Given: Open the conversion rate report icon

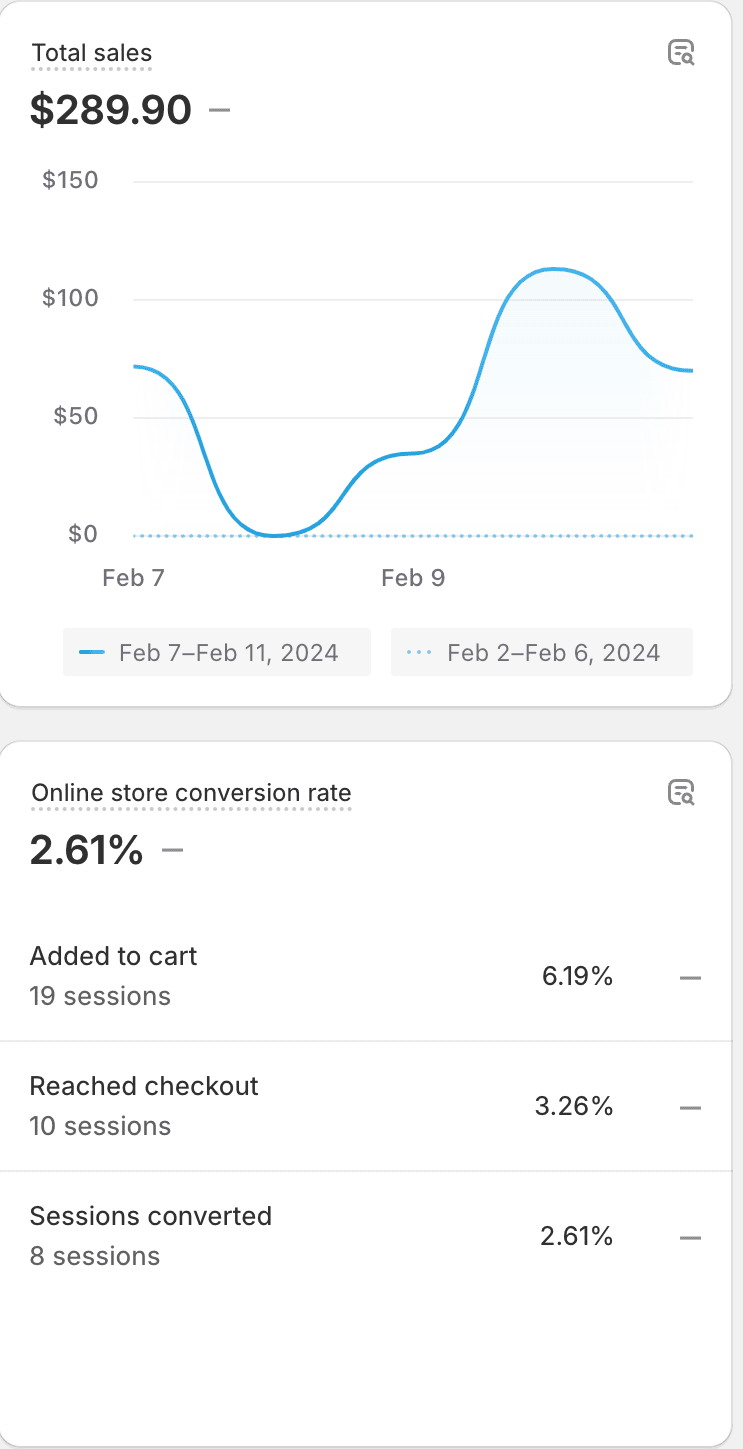Looking at the screenshot, I should click(681, 793).
